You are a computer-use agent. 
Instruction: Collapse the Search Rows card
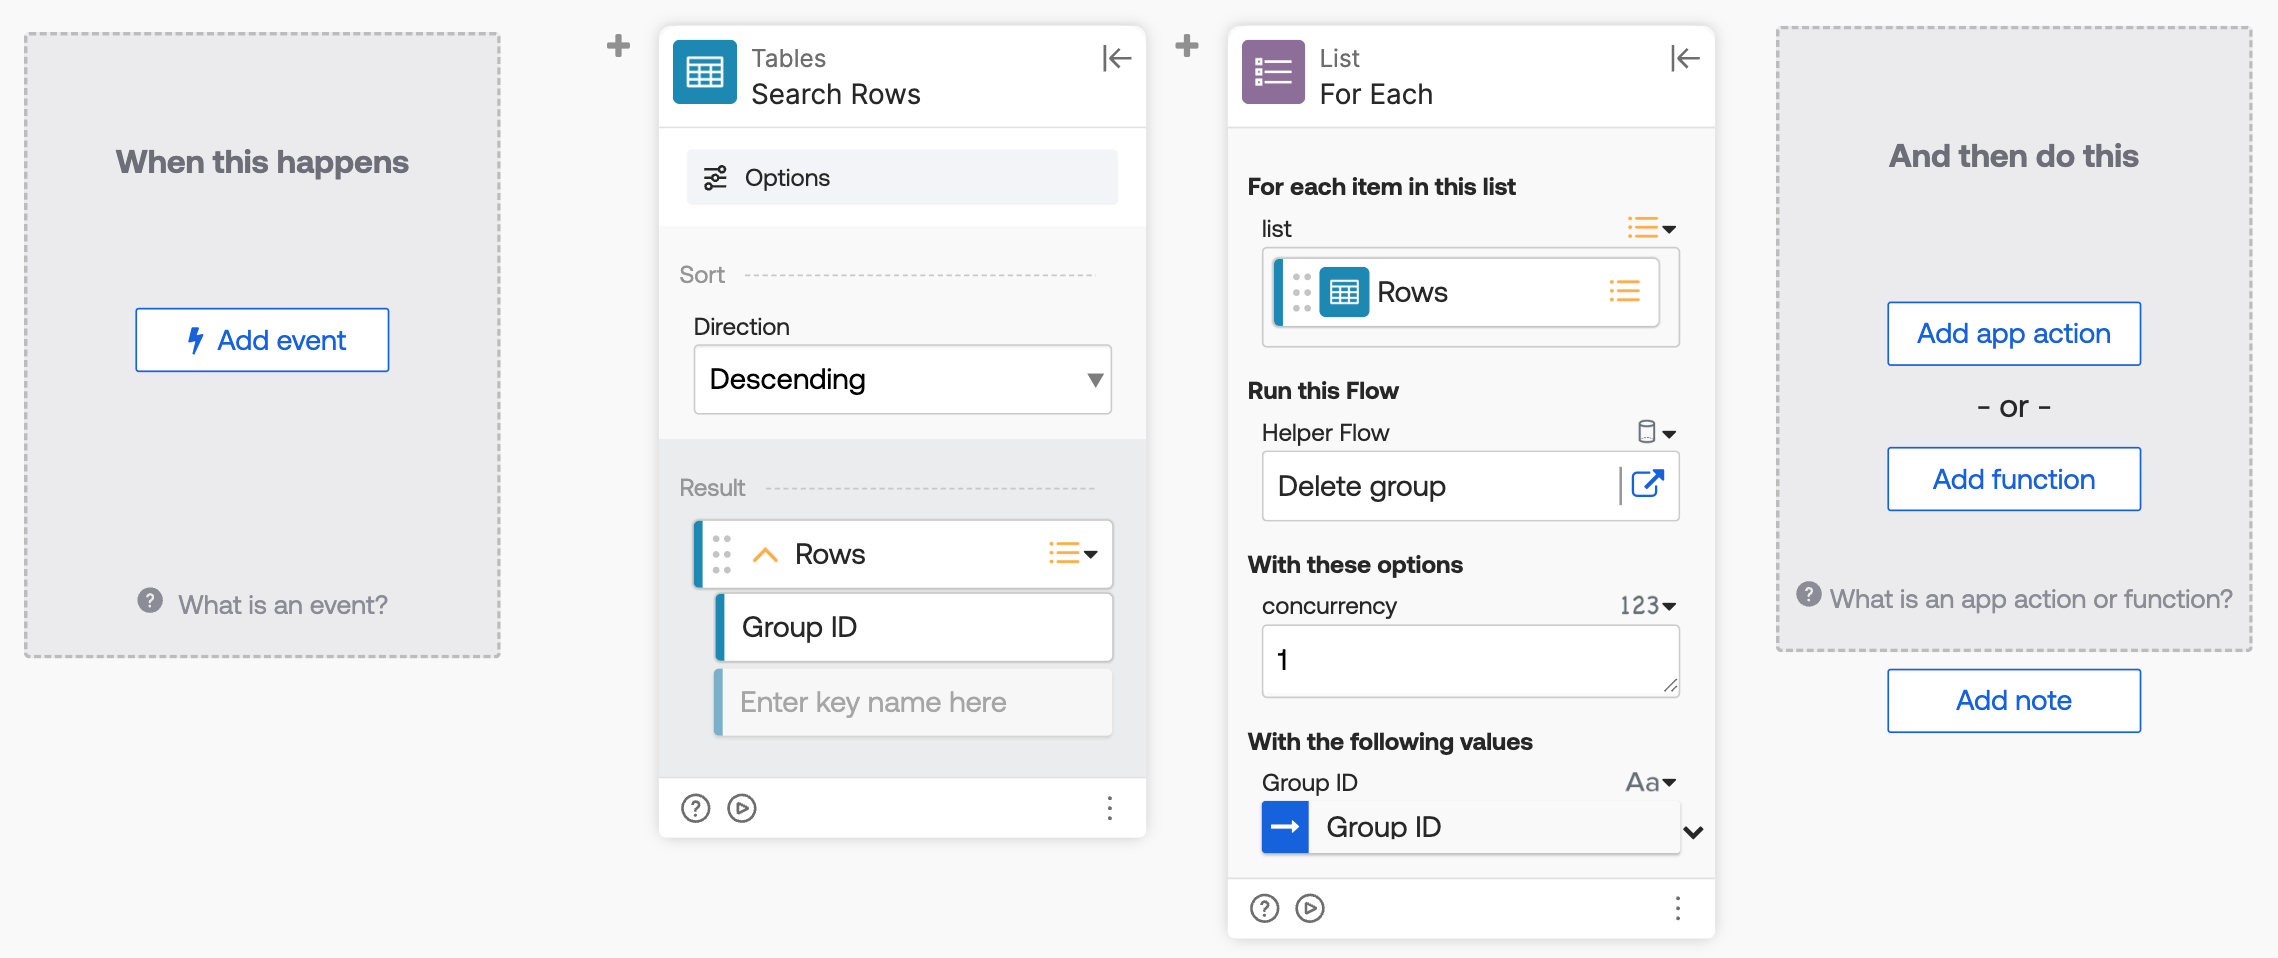1116,59
